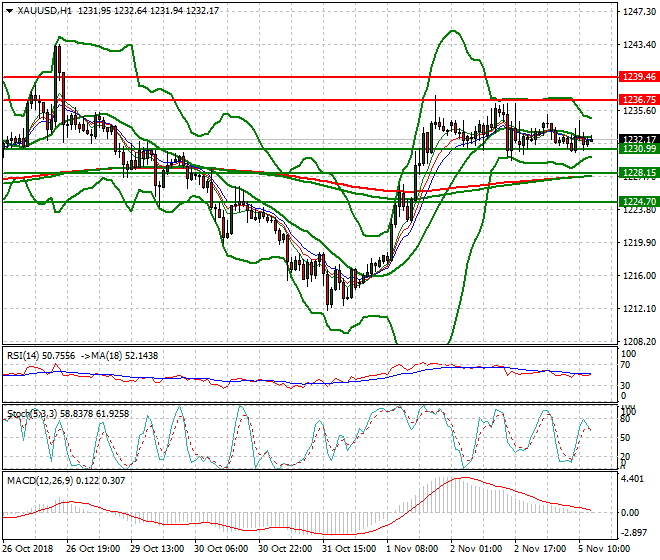Select the 30 Oct 22:00 time label
The image size is (660, 560).
(x=285, y=549)
